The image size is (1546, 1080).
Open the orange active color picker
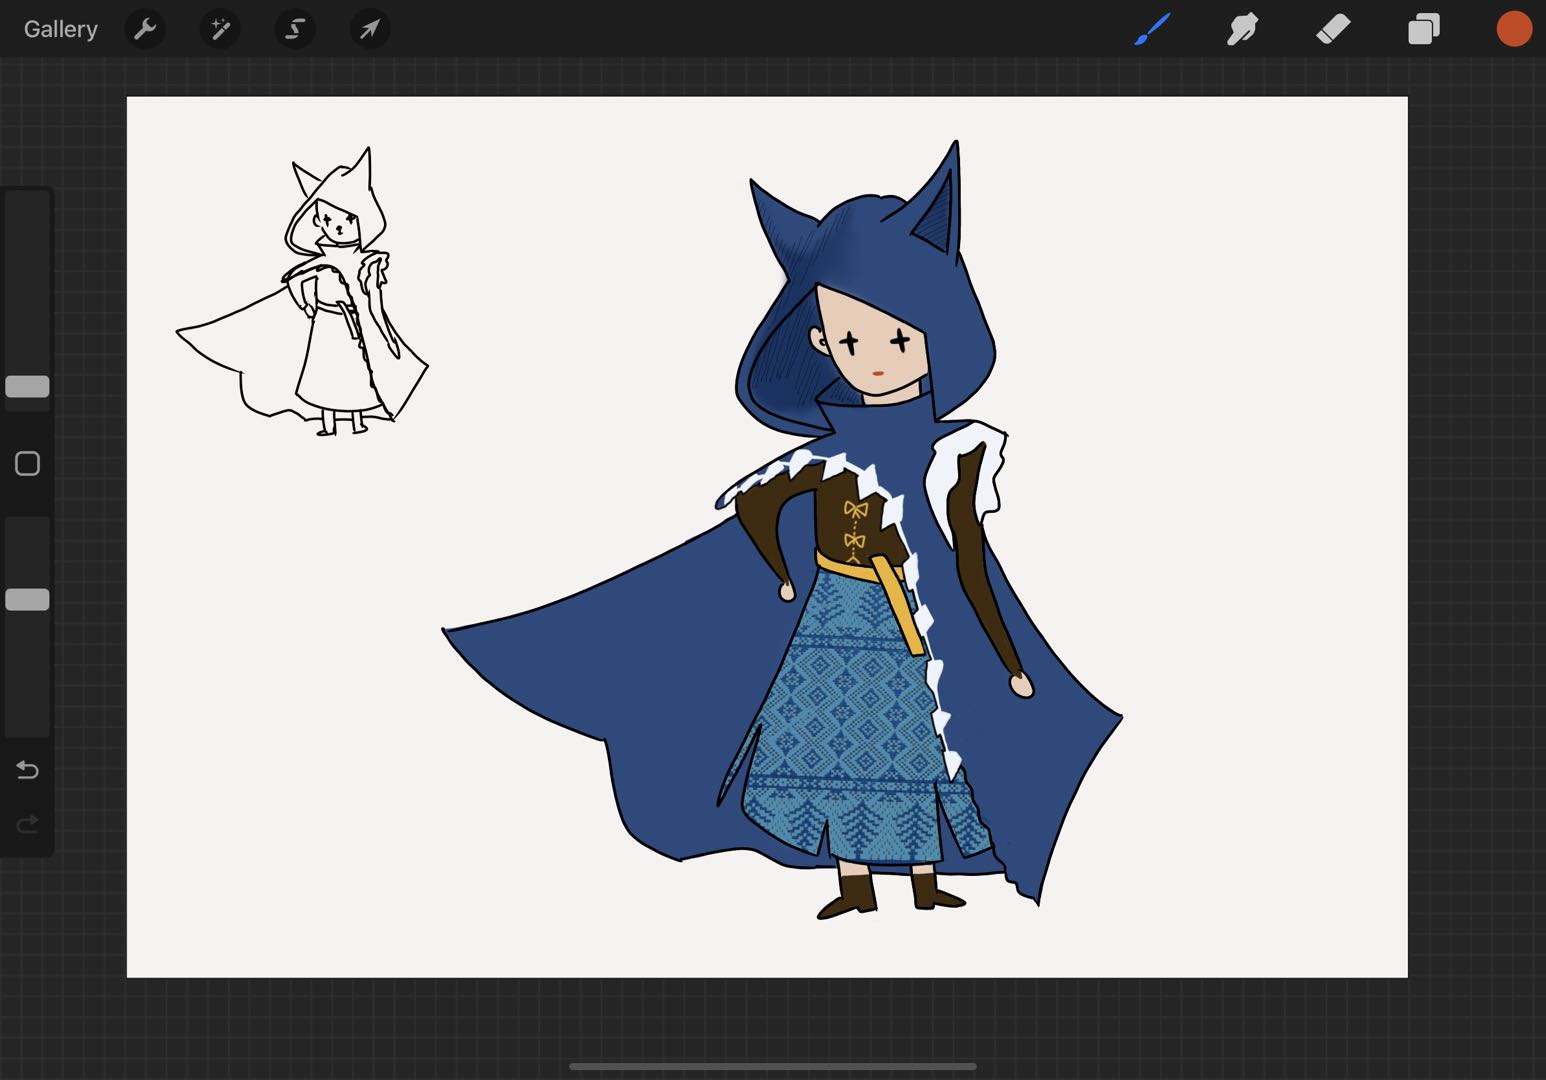coord(1514,29)
